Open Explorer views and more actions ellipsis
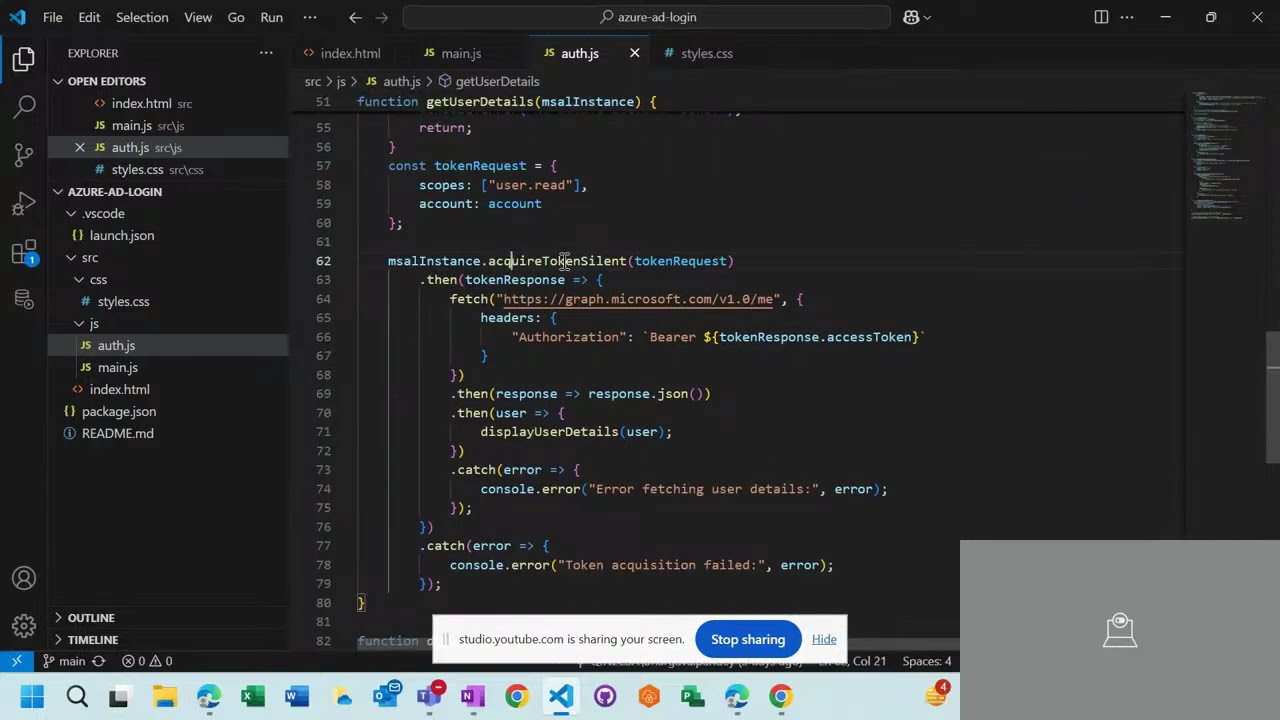 pyautogui.click(x=266, y=53)
